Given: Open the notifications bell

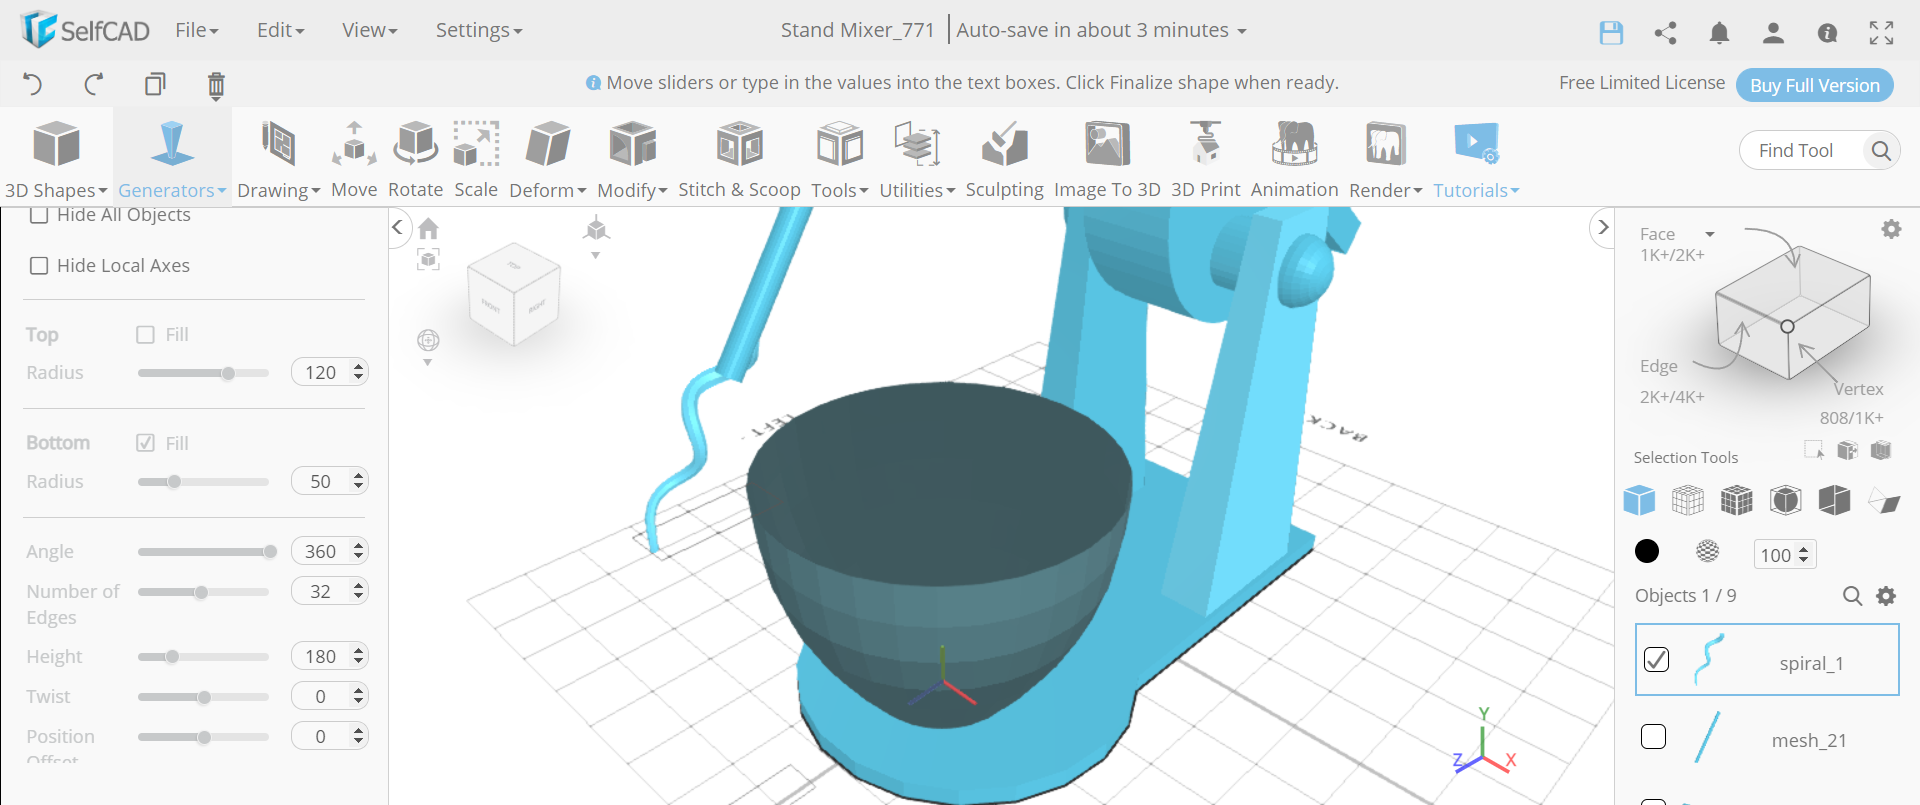Looking at the screenshot, I should (x=1719, y=33).
